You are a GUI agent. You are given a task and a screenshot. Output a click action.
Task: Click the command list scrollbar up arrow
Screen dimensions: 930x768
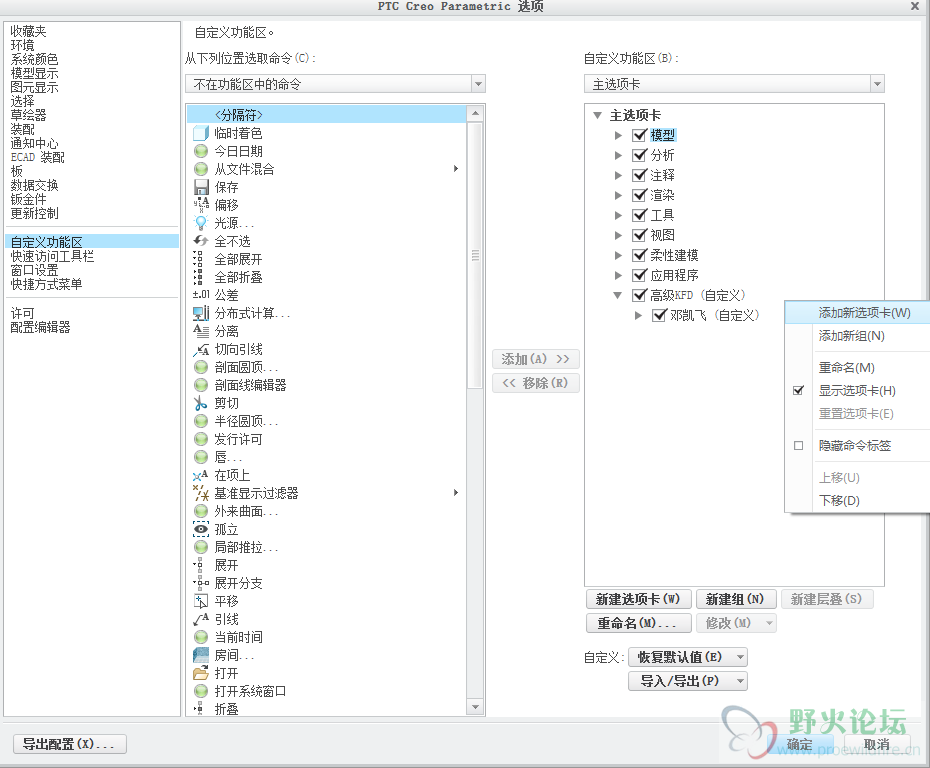tap(475, 113)
